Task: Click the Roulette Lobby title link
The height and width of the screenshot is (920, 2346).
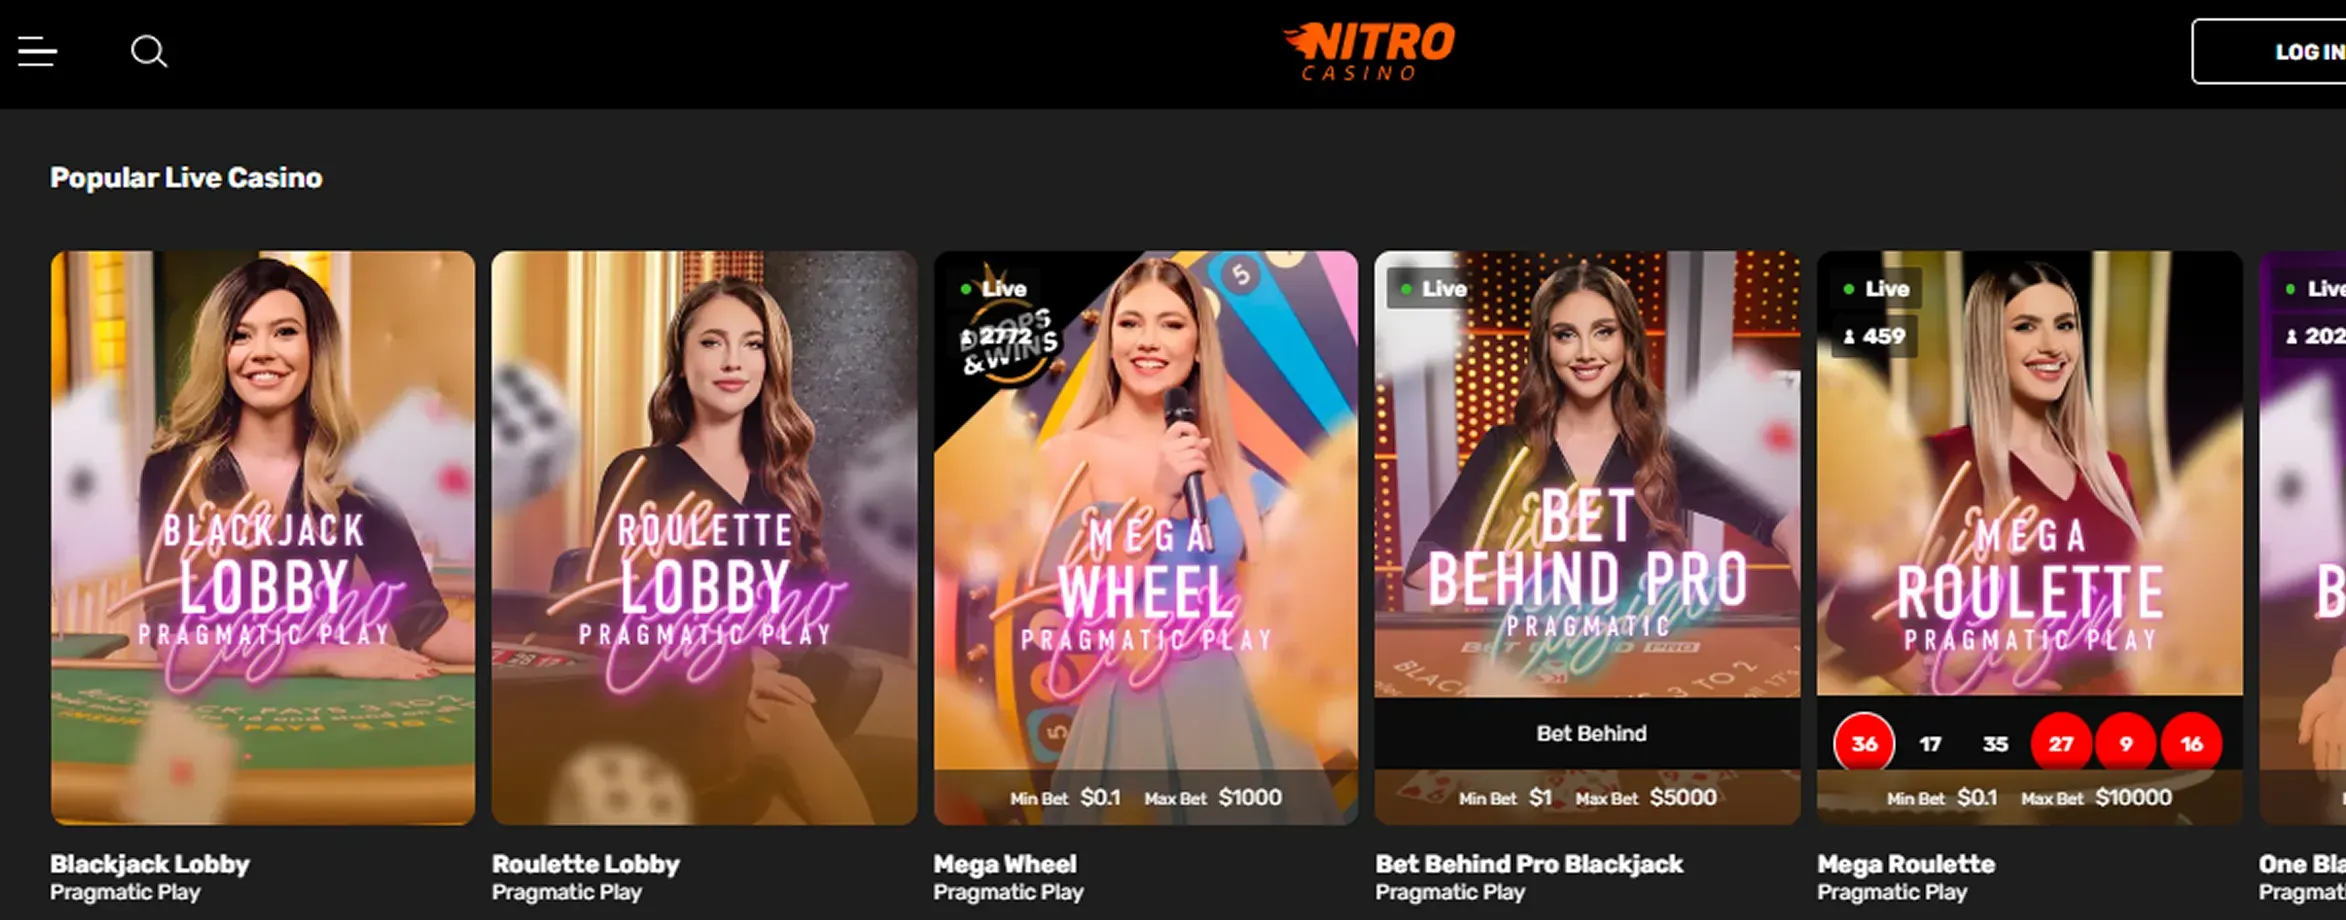Action: (586, 864)
